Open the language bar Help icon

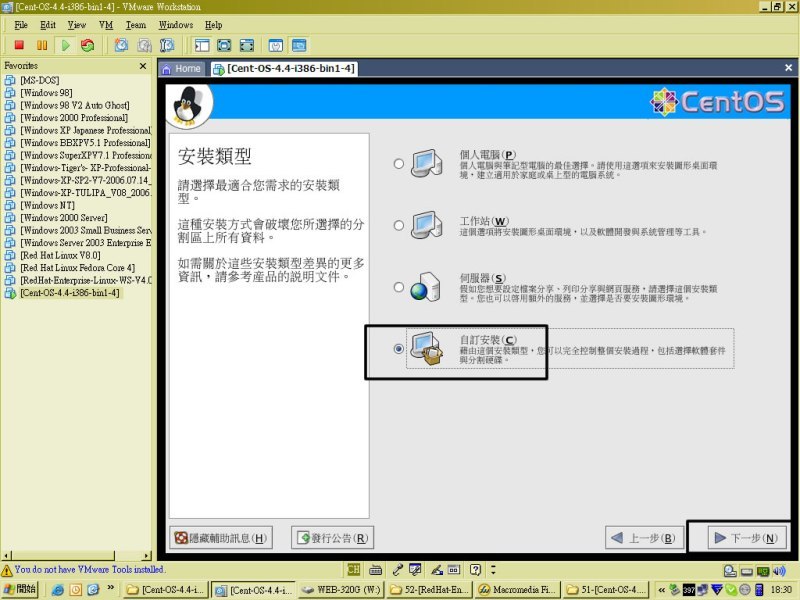click(476, 569)
